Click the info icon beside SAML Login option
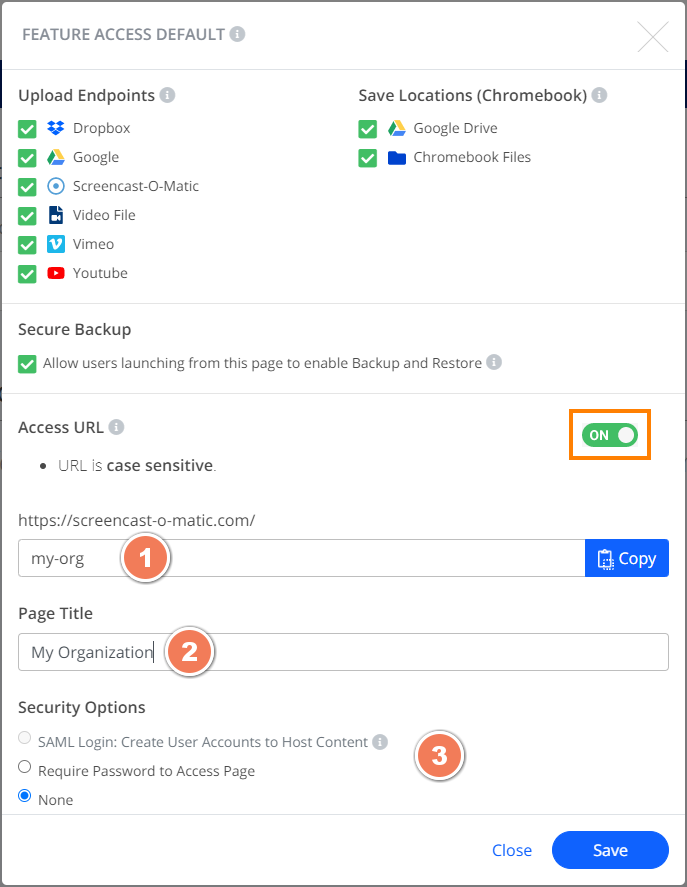 click(x=380, y=742)
